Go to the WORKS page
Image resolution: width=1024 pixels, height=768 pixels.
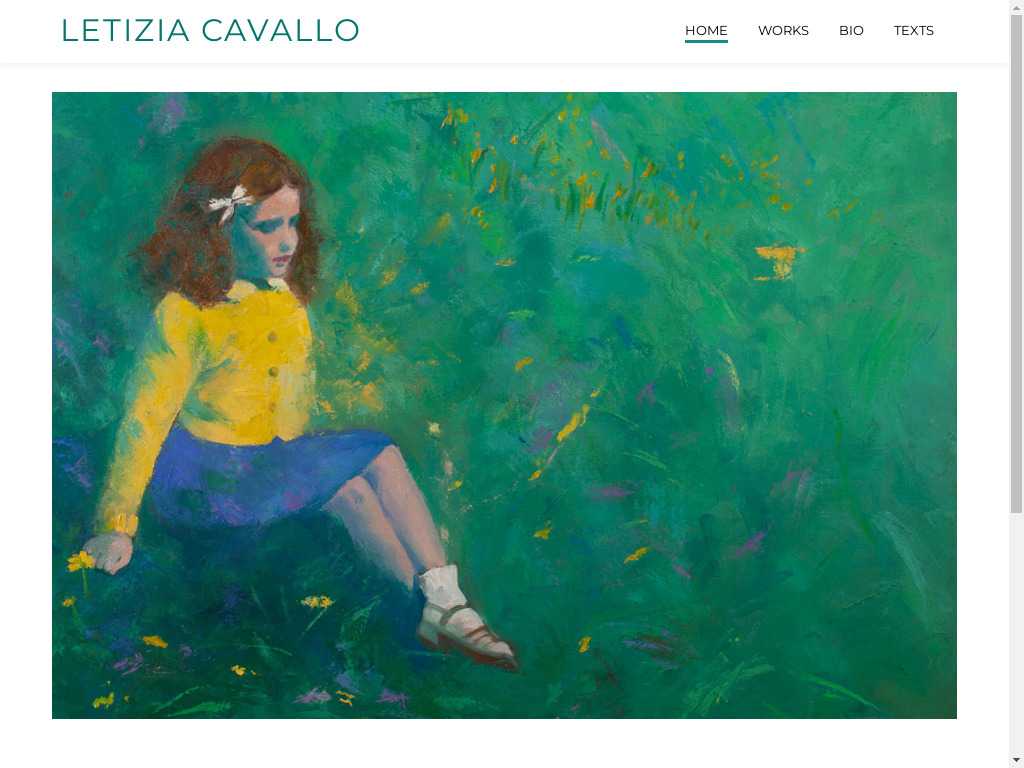tap(783, 31)
